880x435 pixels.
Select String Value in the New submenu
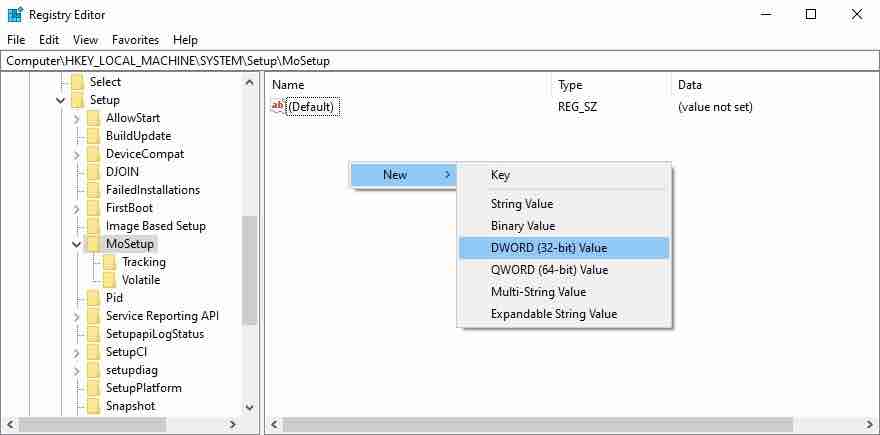[521, 204]
